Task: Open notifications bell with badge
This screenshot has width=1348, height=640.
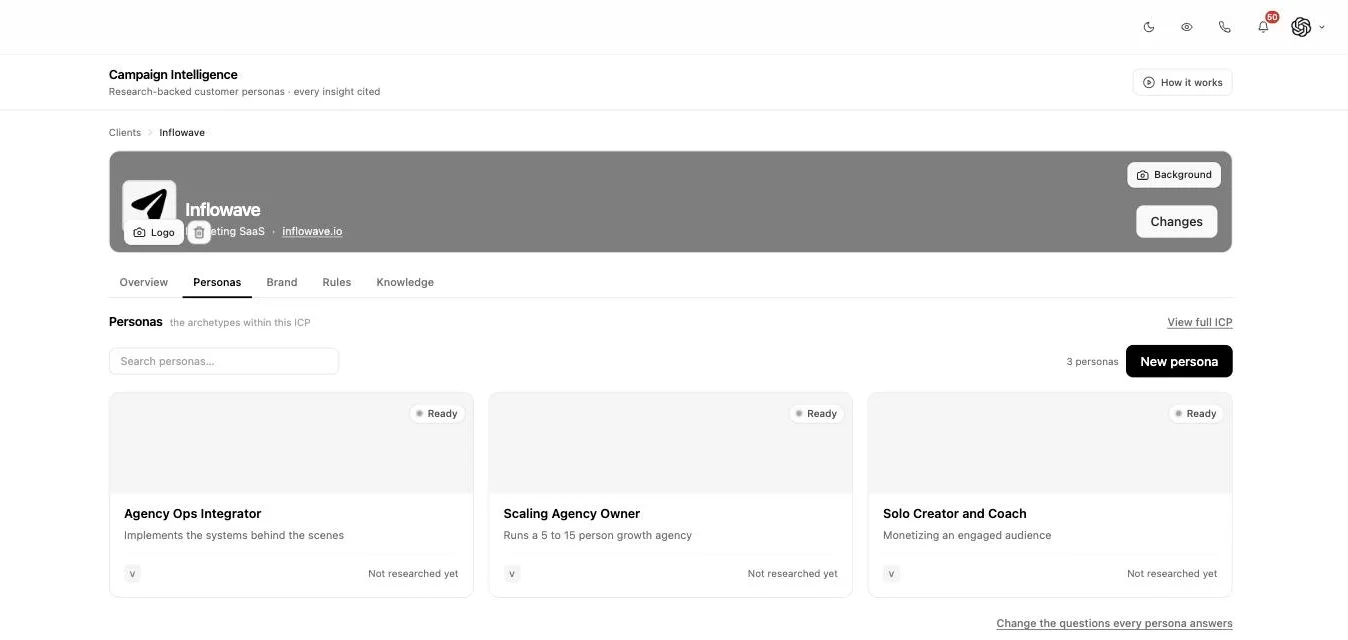Action: (x=1264, y=26)
